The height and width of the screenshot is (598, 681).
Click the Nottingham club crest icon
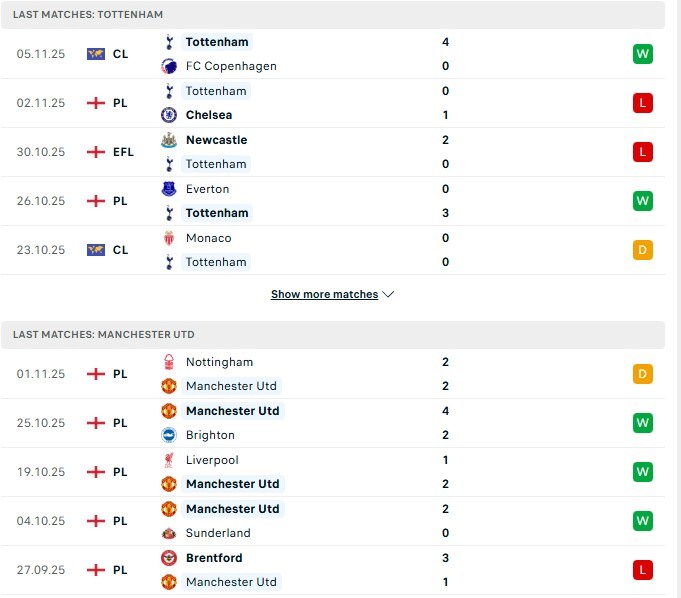168,362
